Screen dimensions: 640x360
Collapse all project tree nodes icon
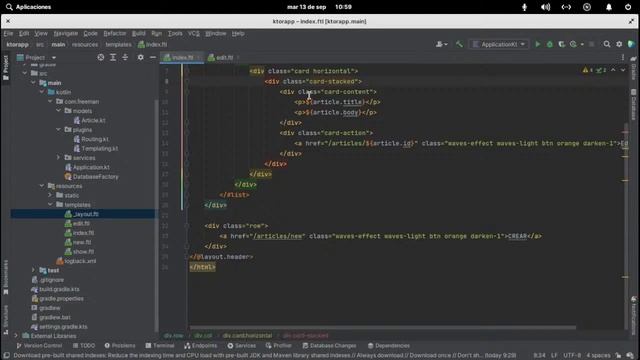pos(125,58)
